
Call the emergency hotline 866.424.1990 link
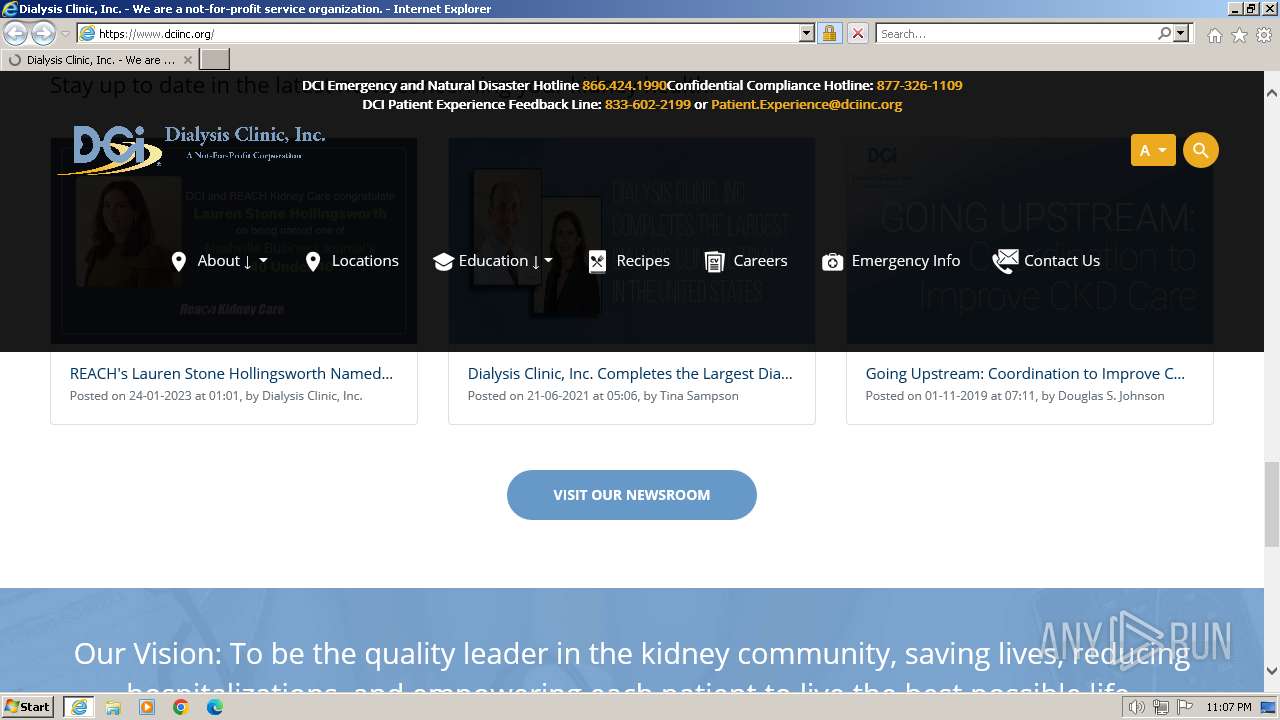(x=624, y=85)
